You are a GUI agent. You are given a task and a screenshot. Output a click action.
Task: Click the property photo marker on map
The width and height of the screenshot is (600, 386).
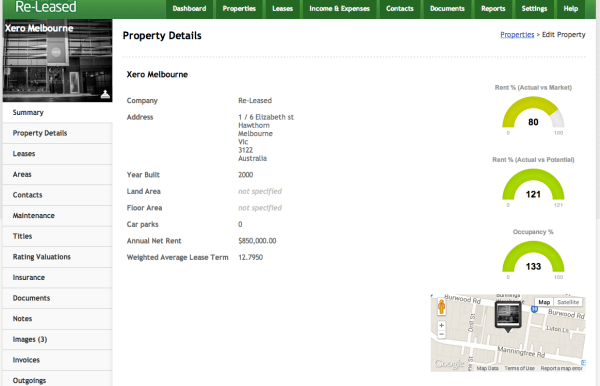pos(508,316)
